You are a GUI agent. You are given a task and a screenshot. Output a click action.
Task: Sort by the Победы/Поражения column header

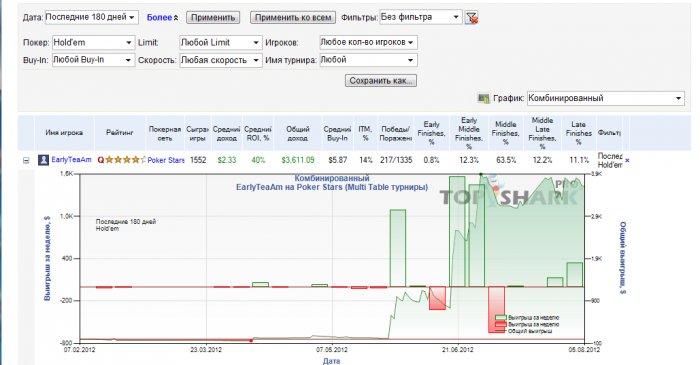(396, 133)
